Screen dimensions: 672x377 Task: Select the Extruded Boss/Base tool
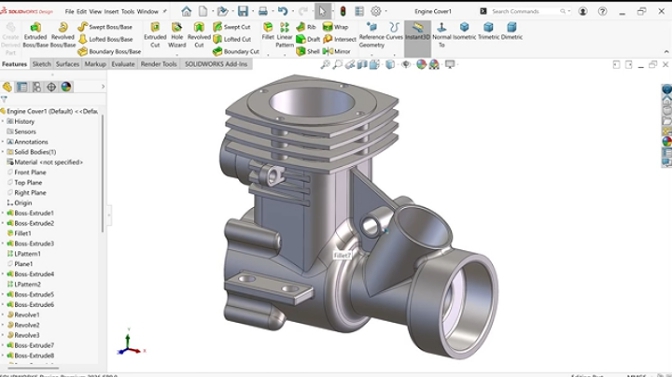(x=36, y=35)
